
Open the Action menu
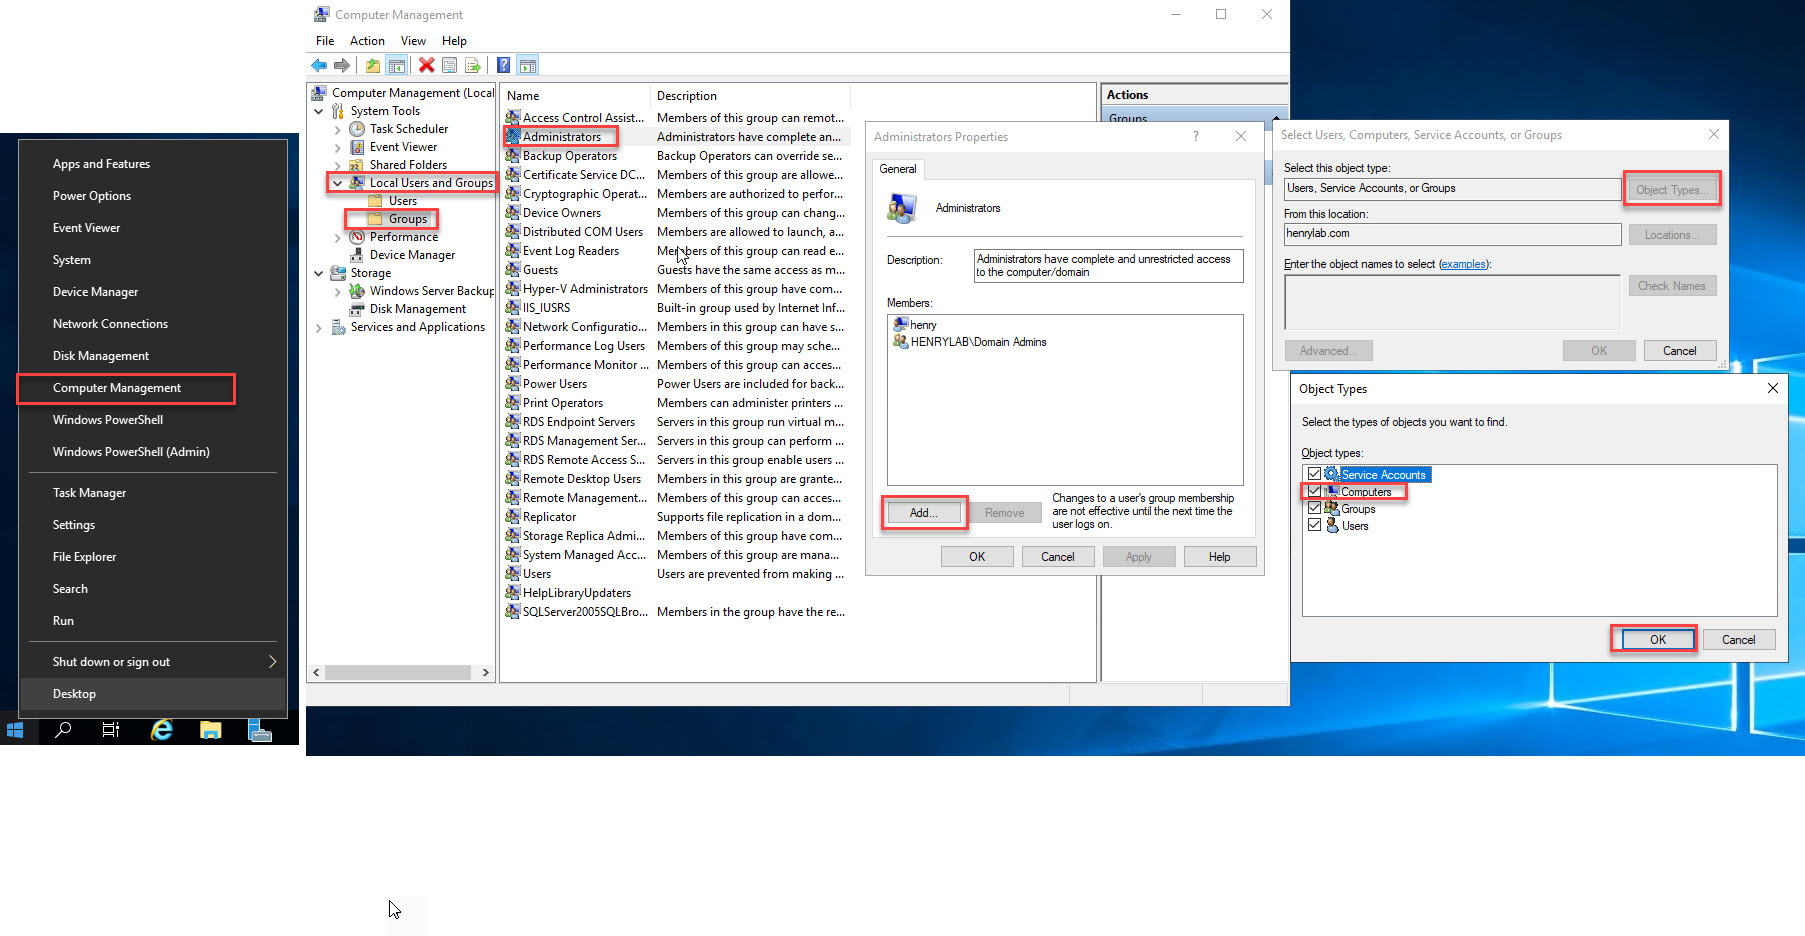tap(367, 41)
